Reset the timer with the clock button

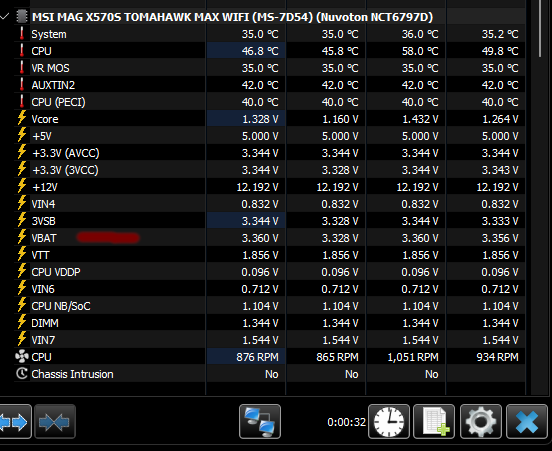click(x=389, y=421)
